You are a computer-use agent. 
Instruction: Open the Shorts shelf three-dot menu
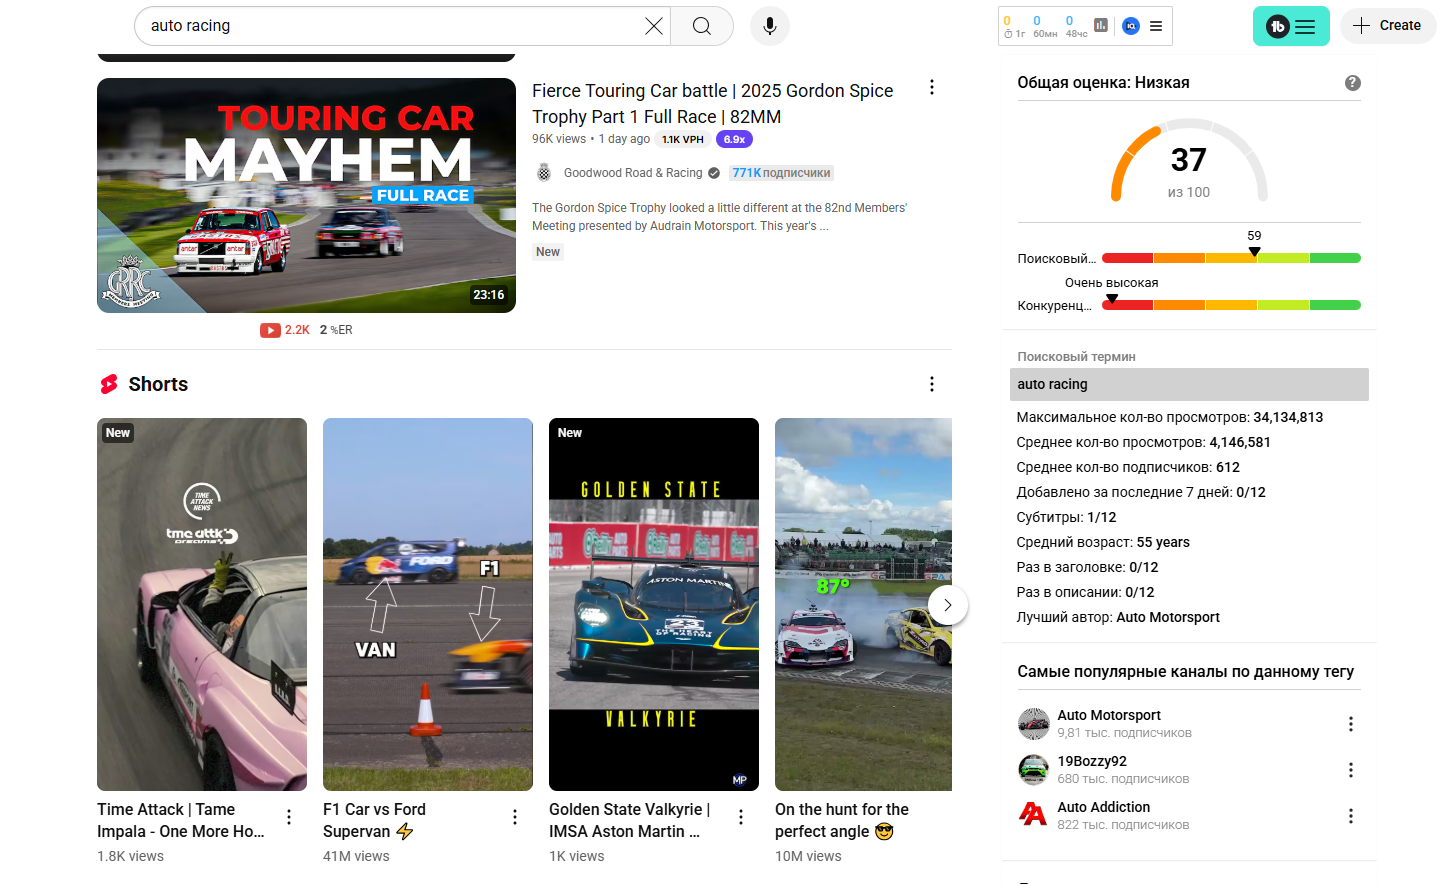click(932, 384)
